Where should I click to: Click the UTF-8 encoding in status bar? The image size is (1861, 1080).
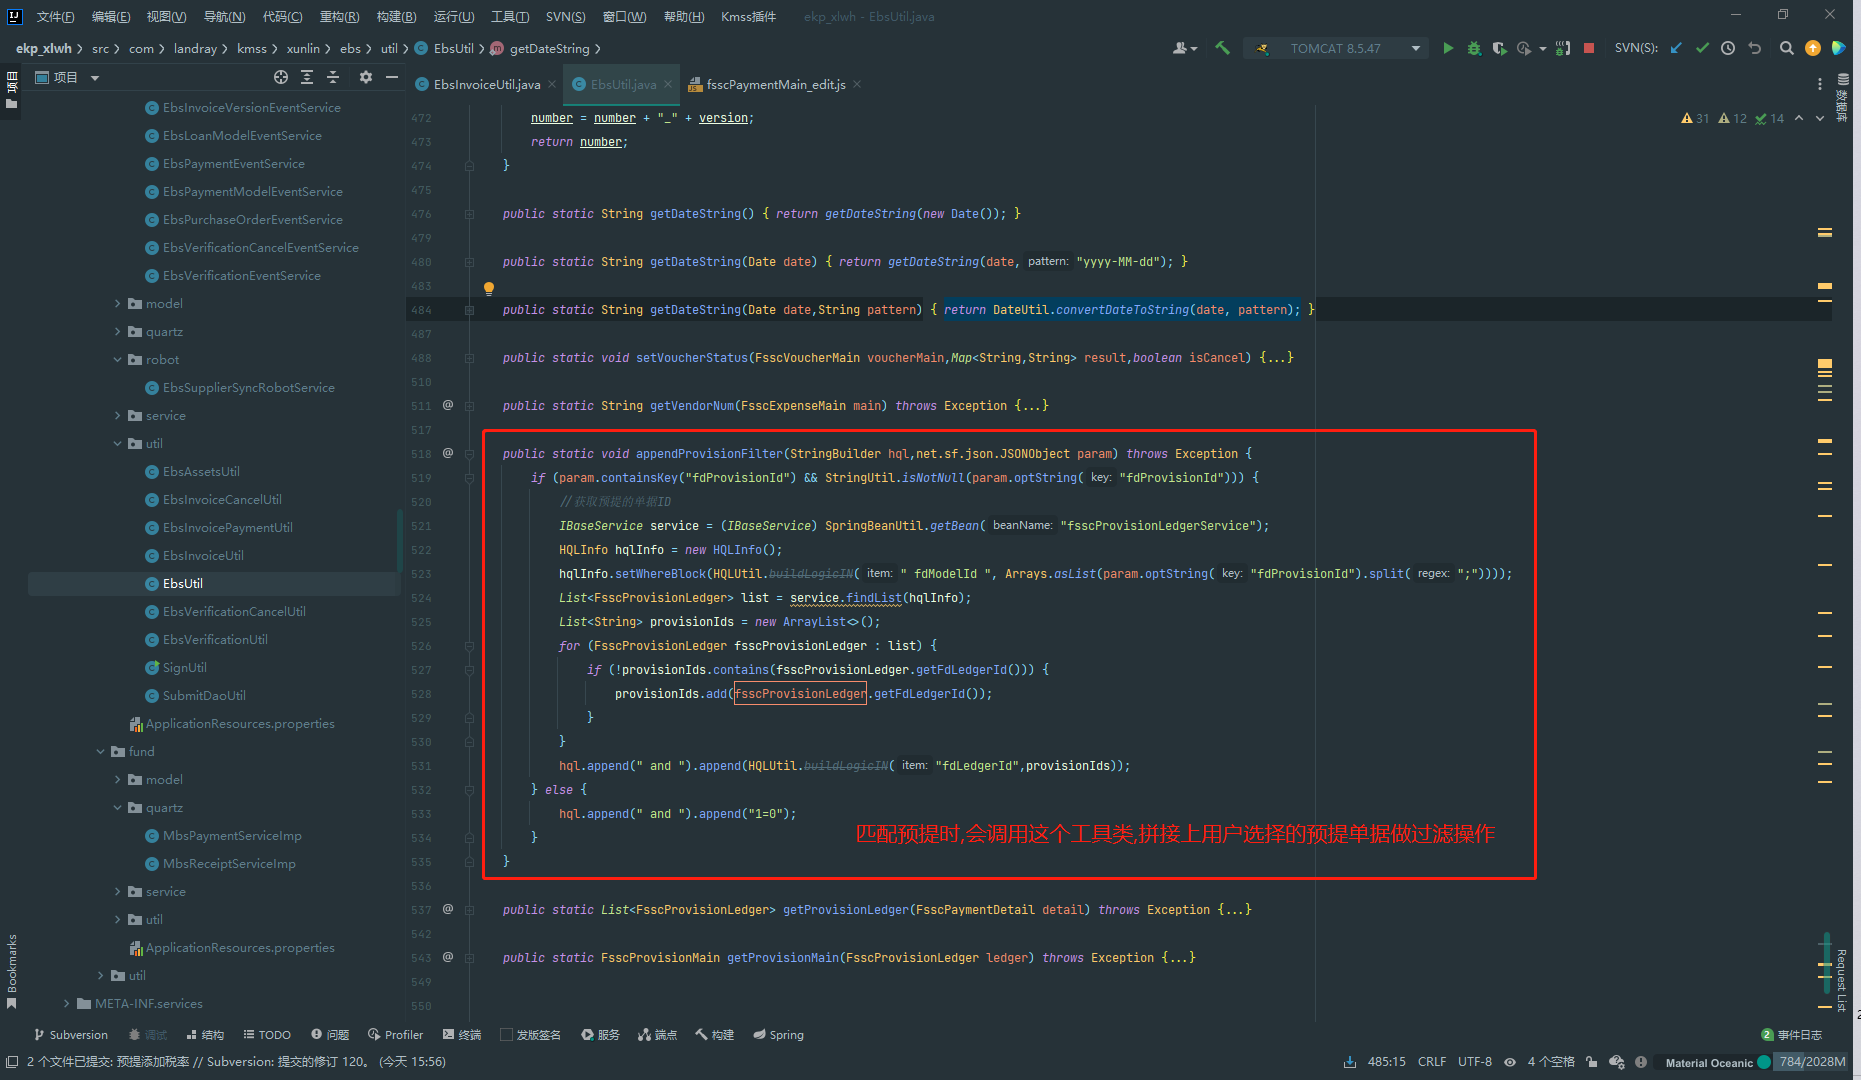tap(1474, 1062)
